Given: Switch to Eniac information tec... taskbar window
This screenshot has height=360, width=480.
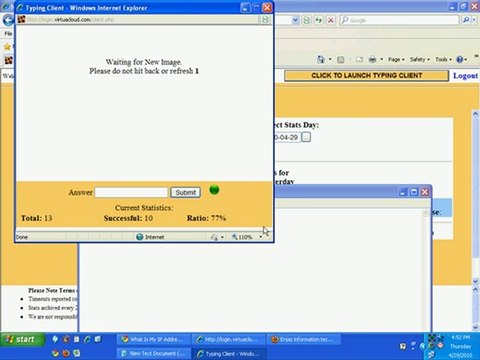Looking at the screenshot, I should pyautogui.click(x=304, y=339).
